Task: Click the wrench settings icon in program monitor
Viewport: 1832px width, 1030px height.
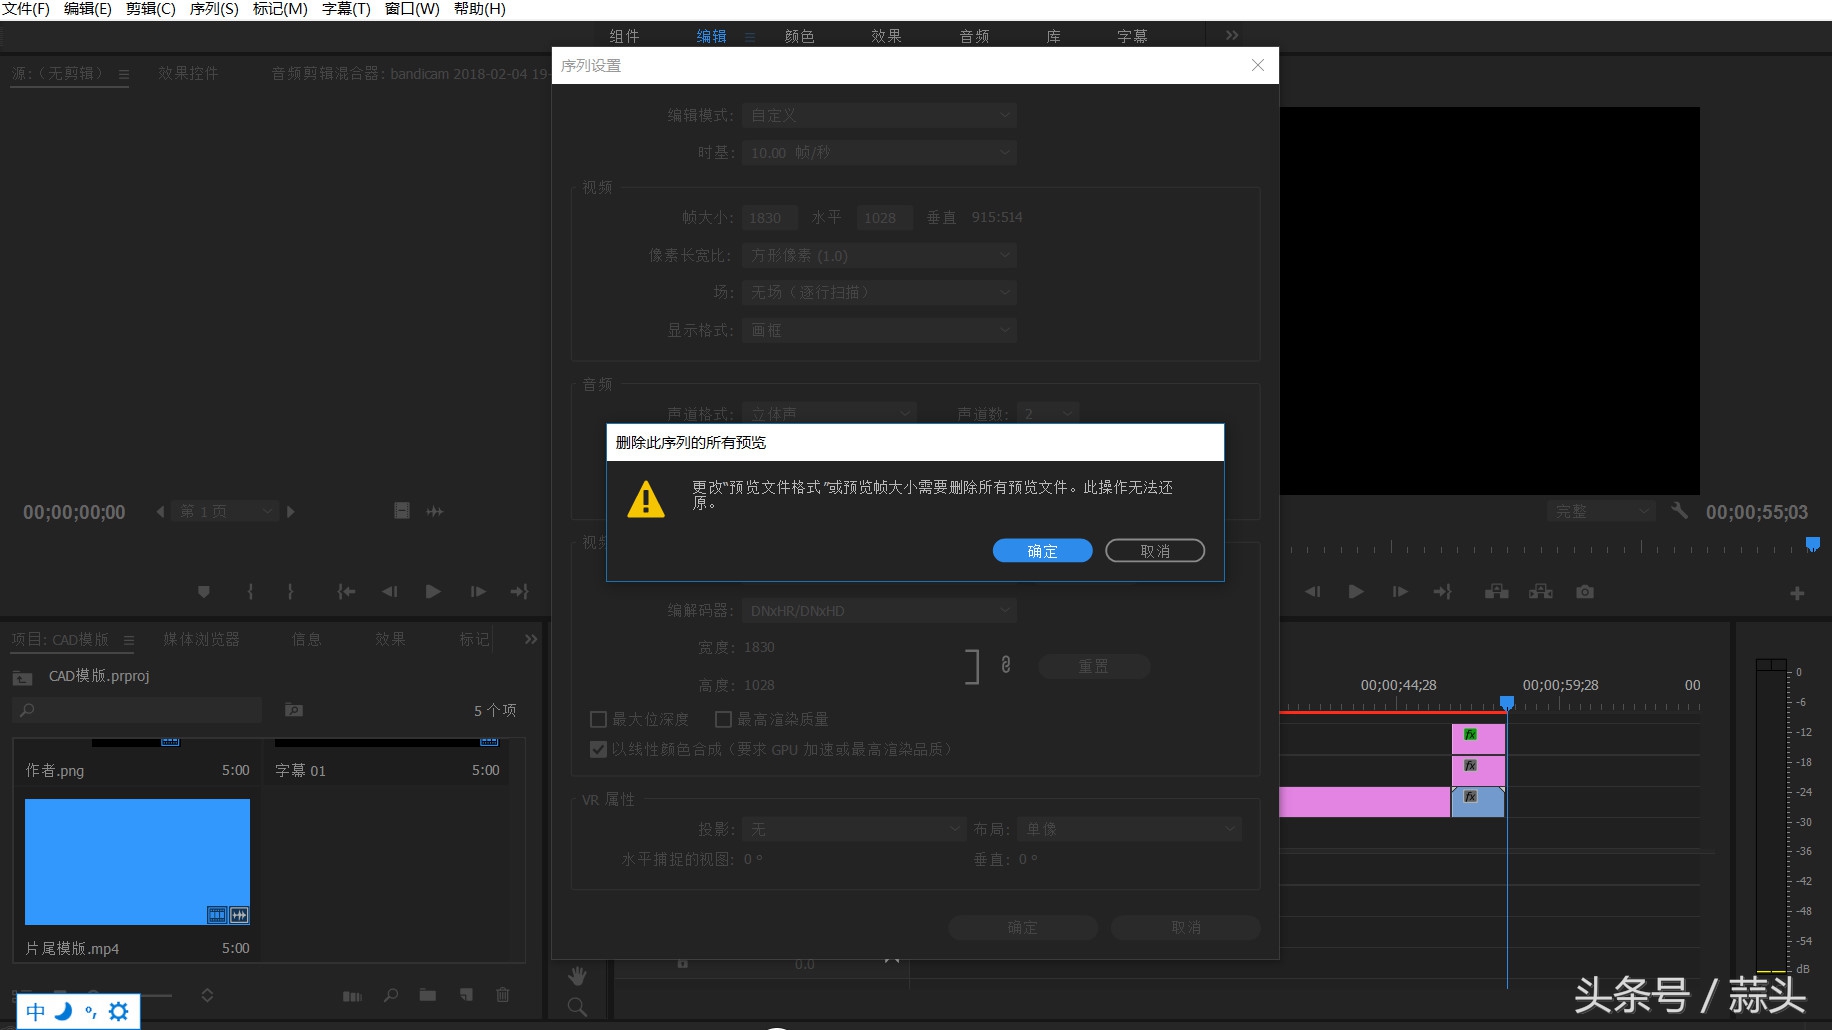Action: 1679,511
